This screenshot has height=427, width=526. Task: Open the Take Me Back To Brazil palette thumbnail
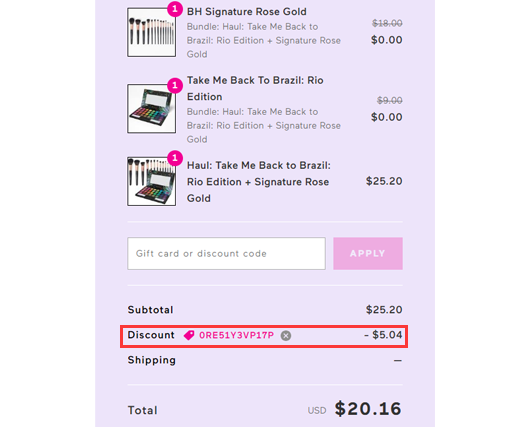152,109
